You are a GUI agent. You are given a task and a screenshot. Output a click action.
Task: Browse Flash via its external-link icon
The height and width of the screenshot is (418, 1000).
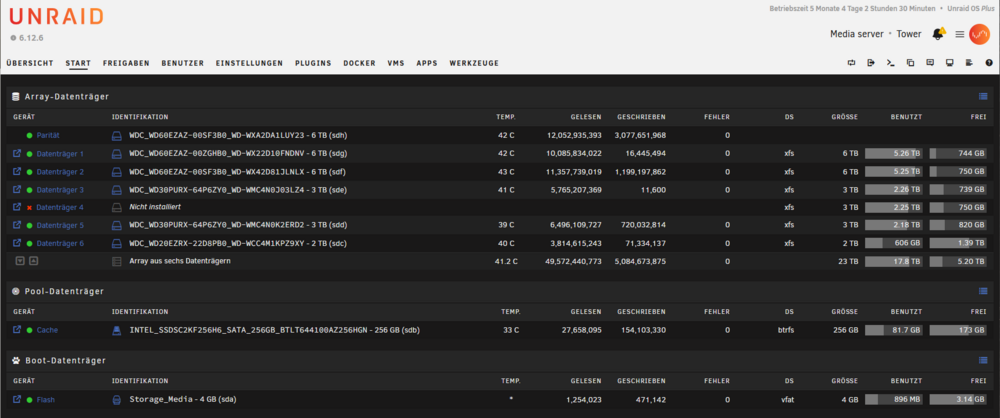click(x=17, y=399)
